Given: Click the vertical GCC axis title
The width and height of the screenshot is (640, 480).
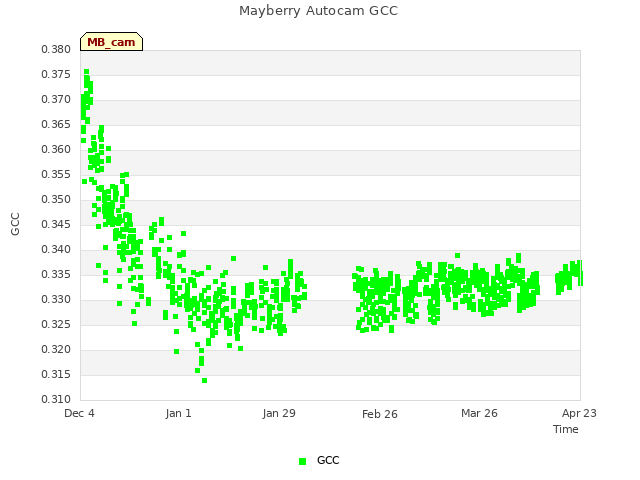Looking at the screenshot, I should (x=15, y=224).
